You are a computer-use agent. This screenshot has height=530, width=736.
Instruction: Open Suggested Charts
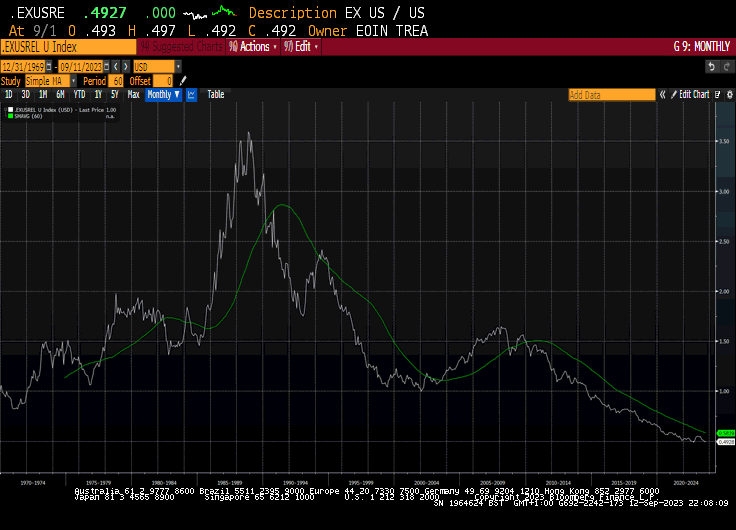click(181, 47)
